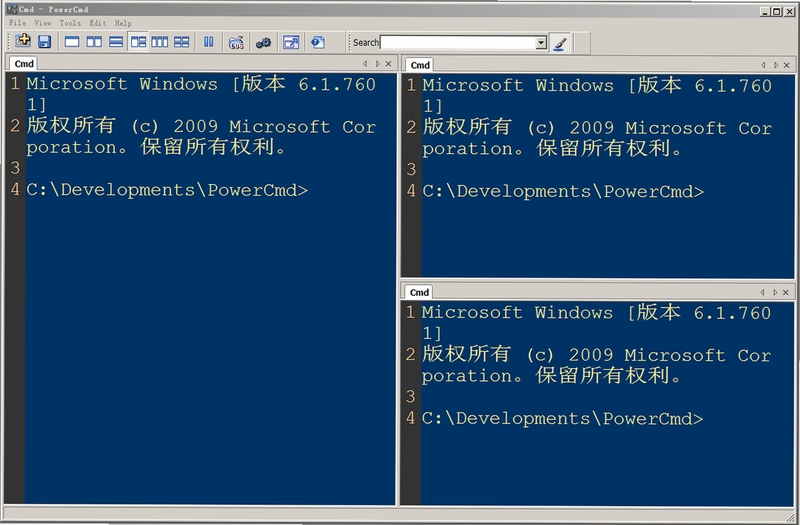This screenshot has height=525, width=800.
Task: Click the prompt line in left pane
Action: (167, 190)
